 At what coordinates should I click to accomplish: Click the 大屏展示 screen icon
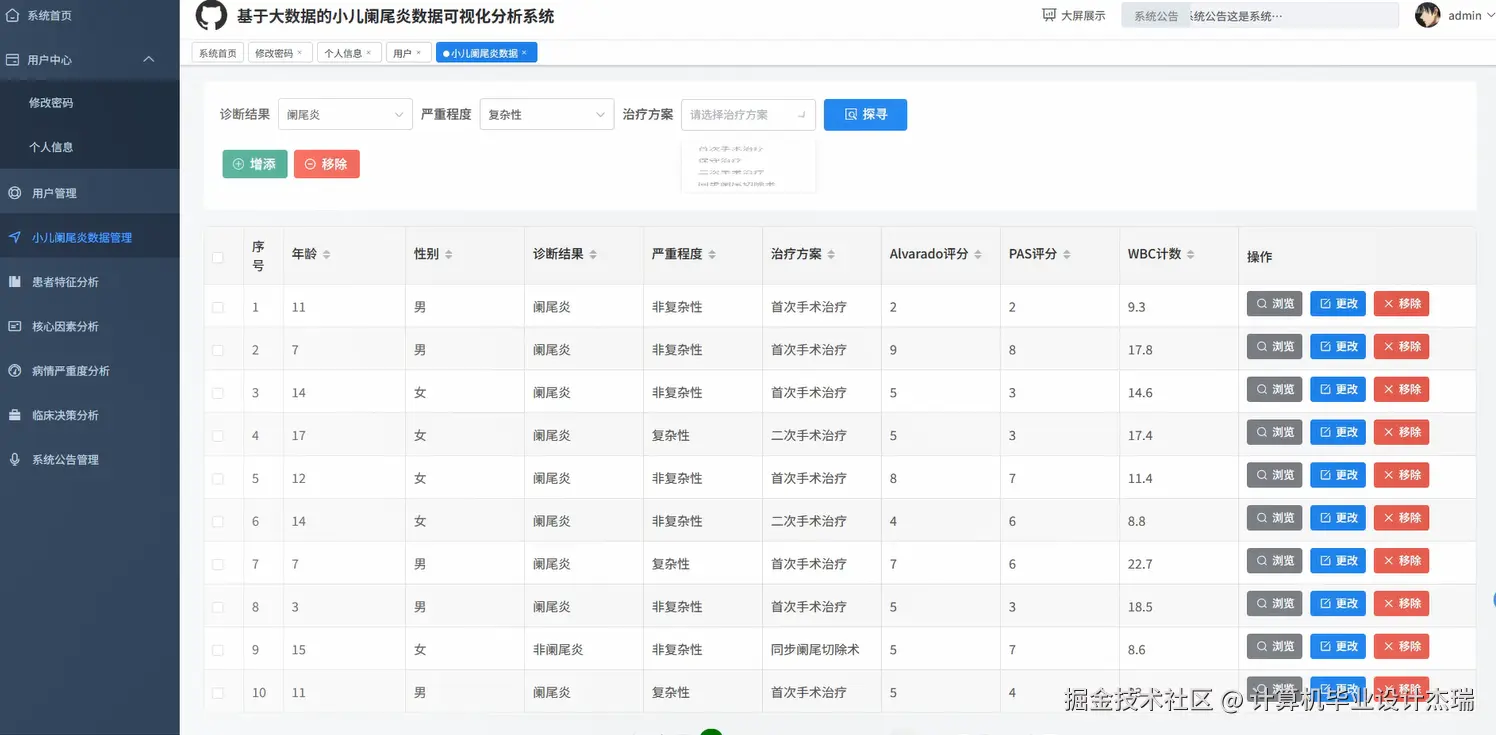click(1049, 15)
